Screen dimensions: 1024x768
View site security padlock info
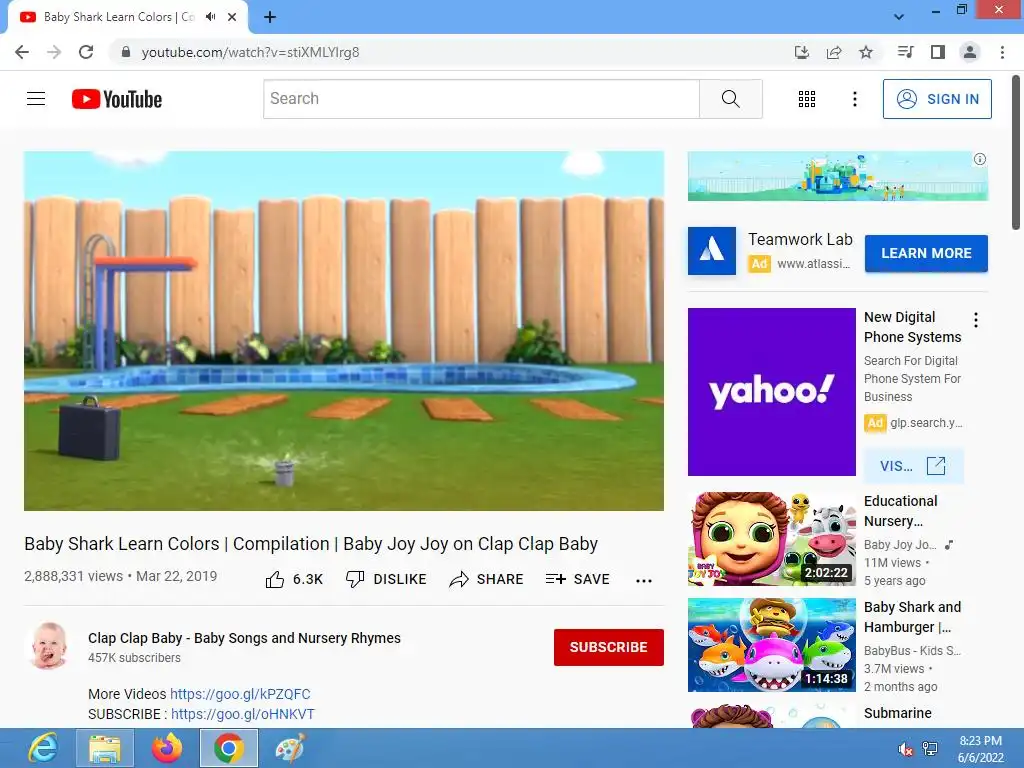click(x=126, y=52)
